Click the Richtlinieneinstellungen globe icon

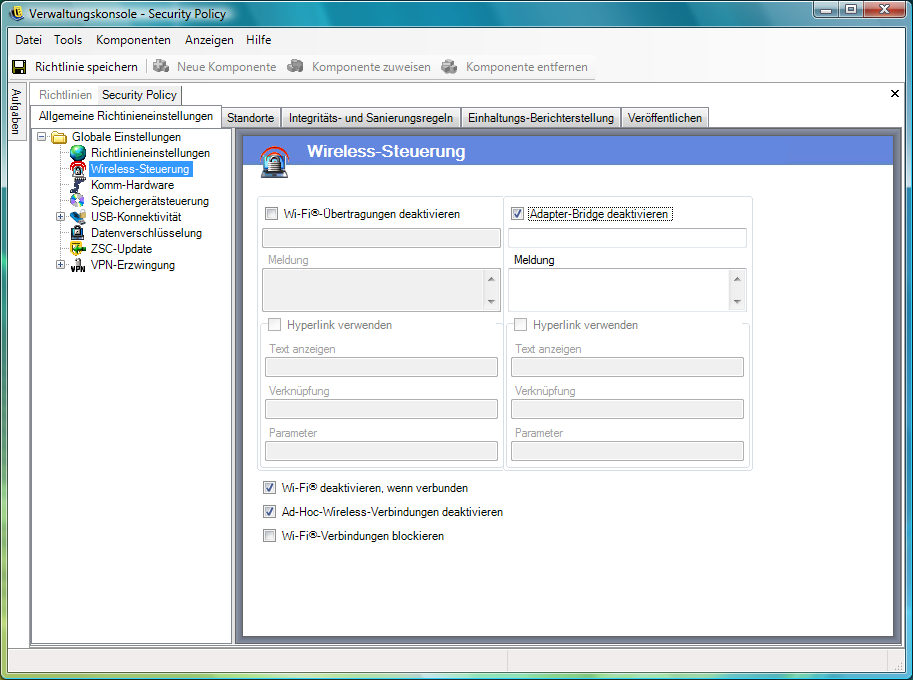coord(78,153)
